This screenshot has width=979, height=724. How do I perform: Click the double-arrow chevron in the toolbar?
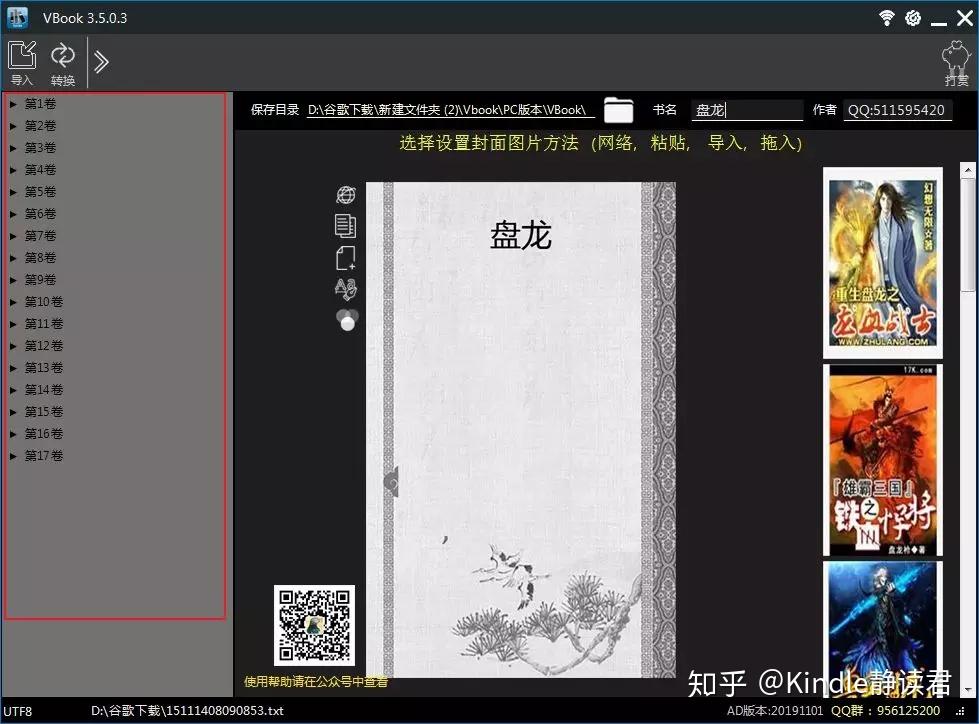point(99,60)
